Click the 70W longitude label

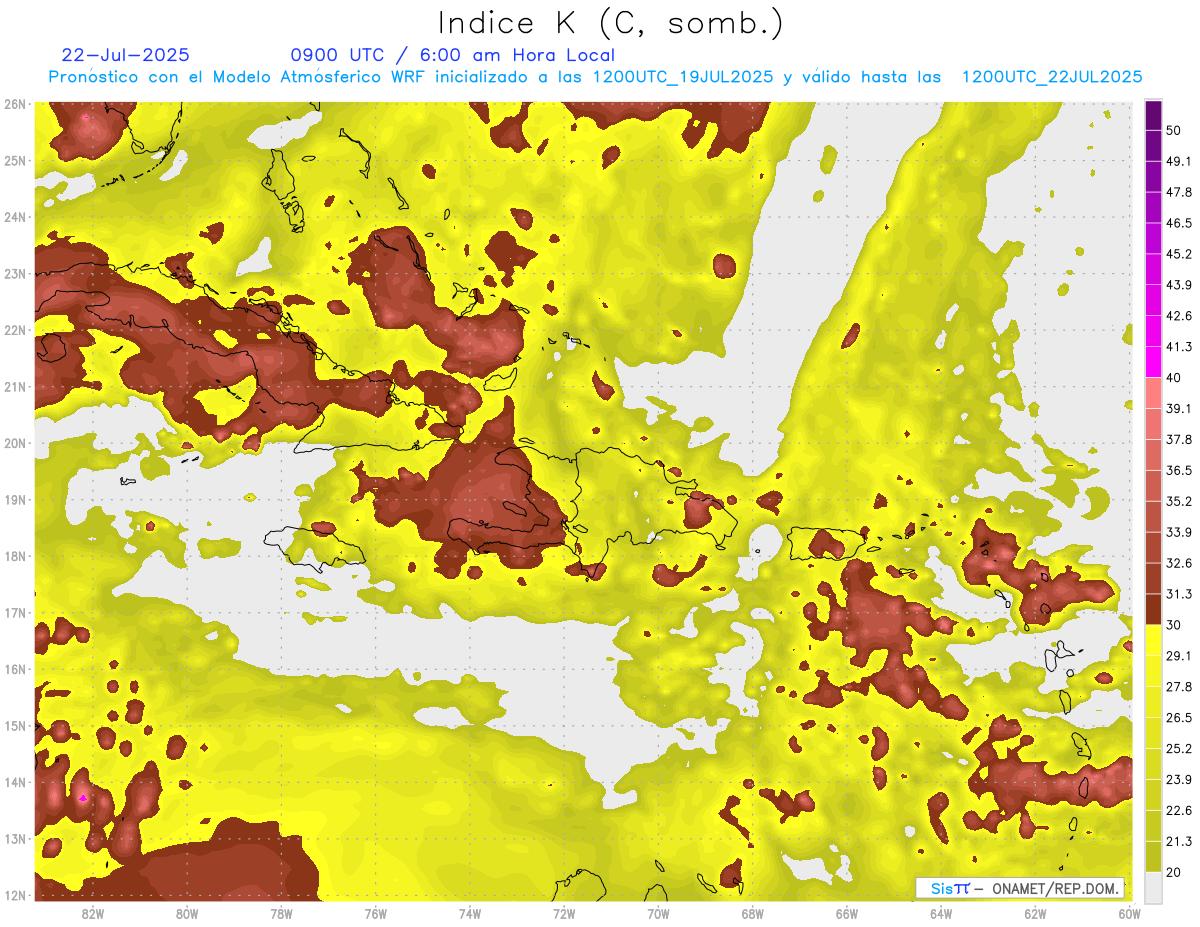[x=658, y=913]
